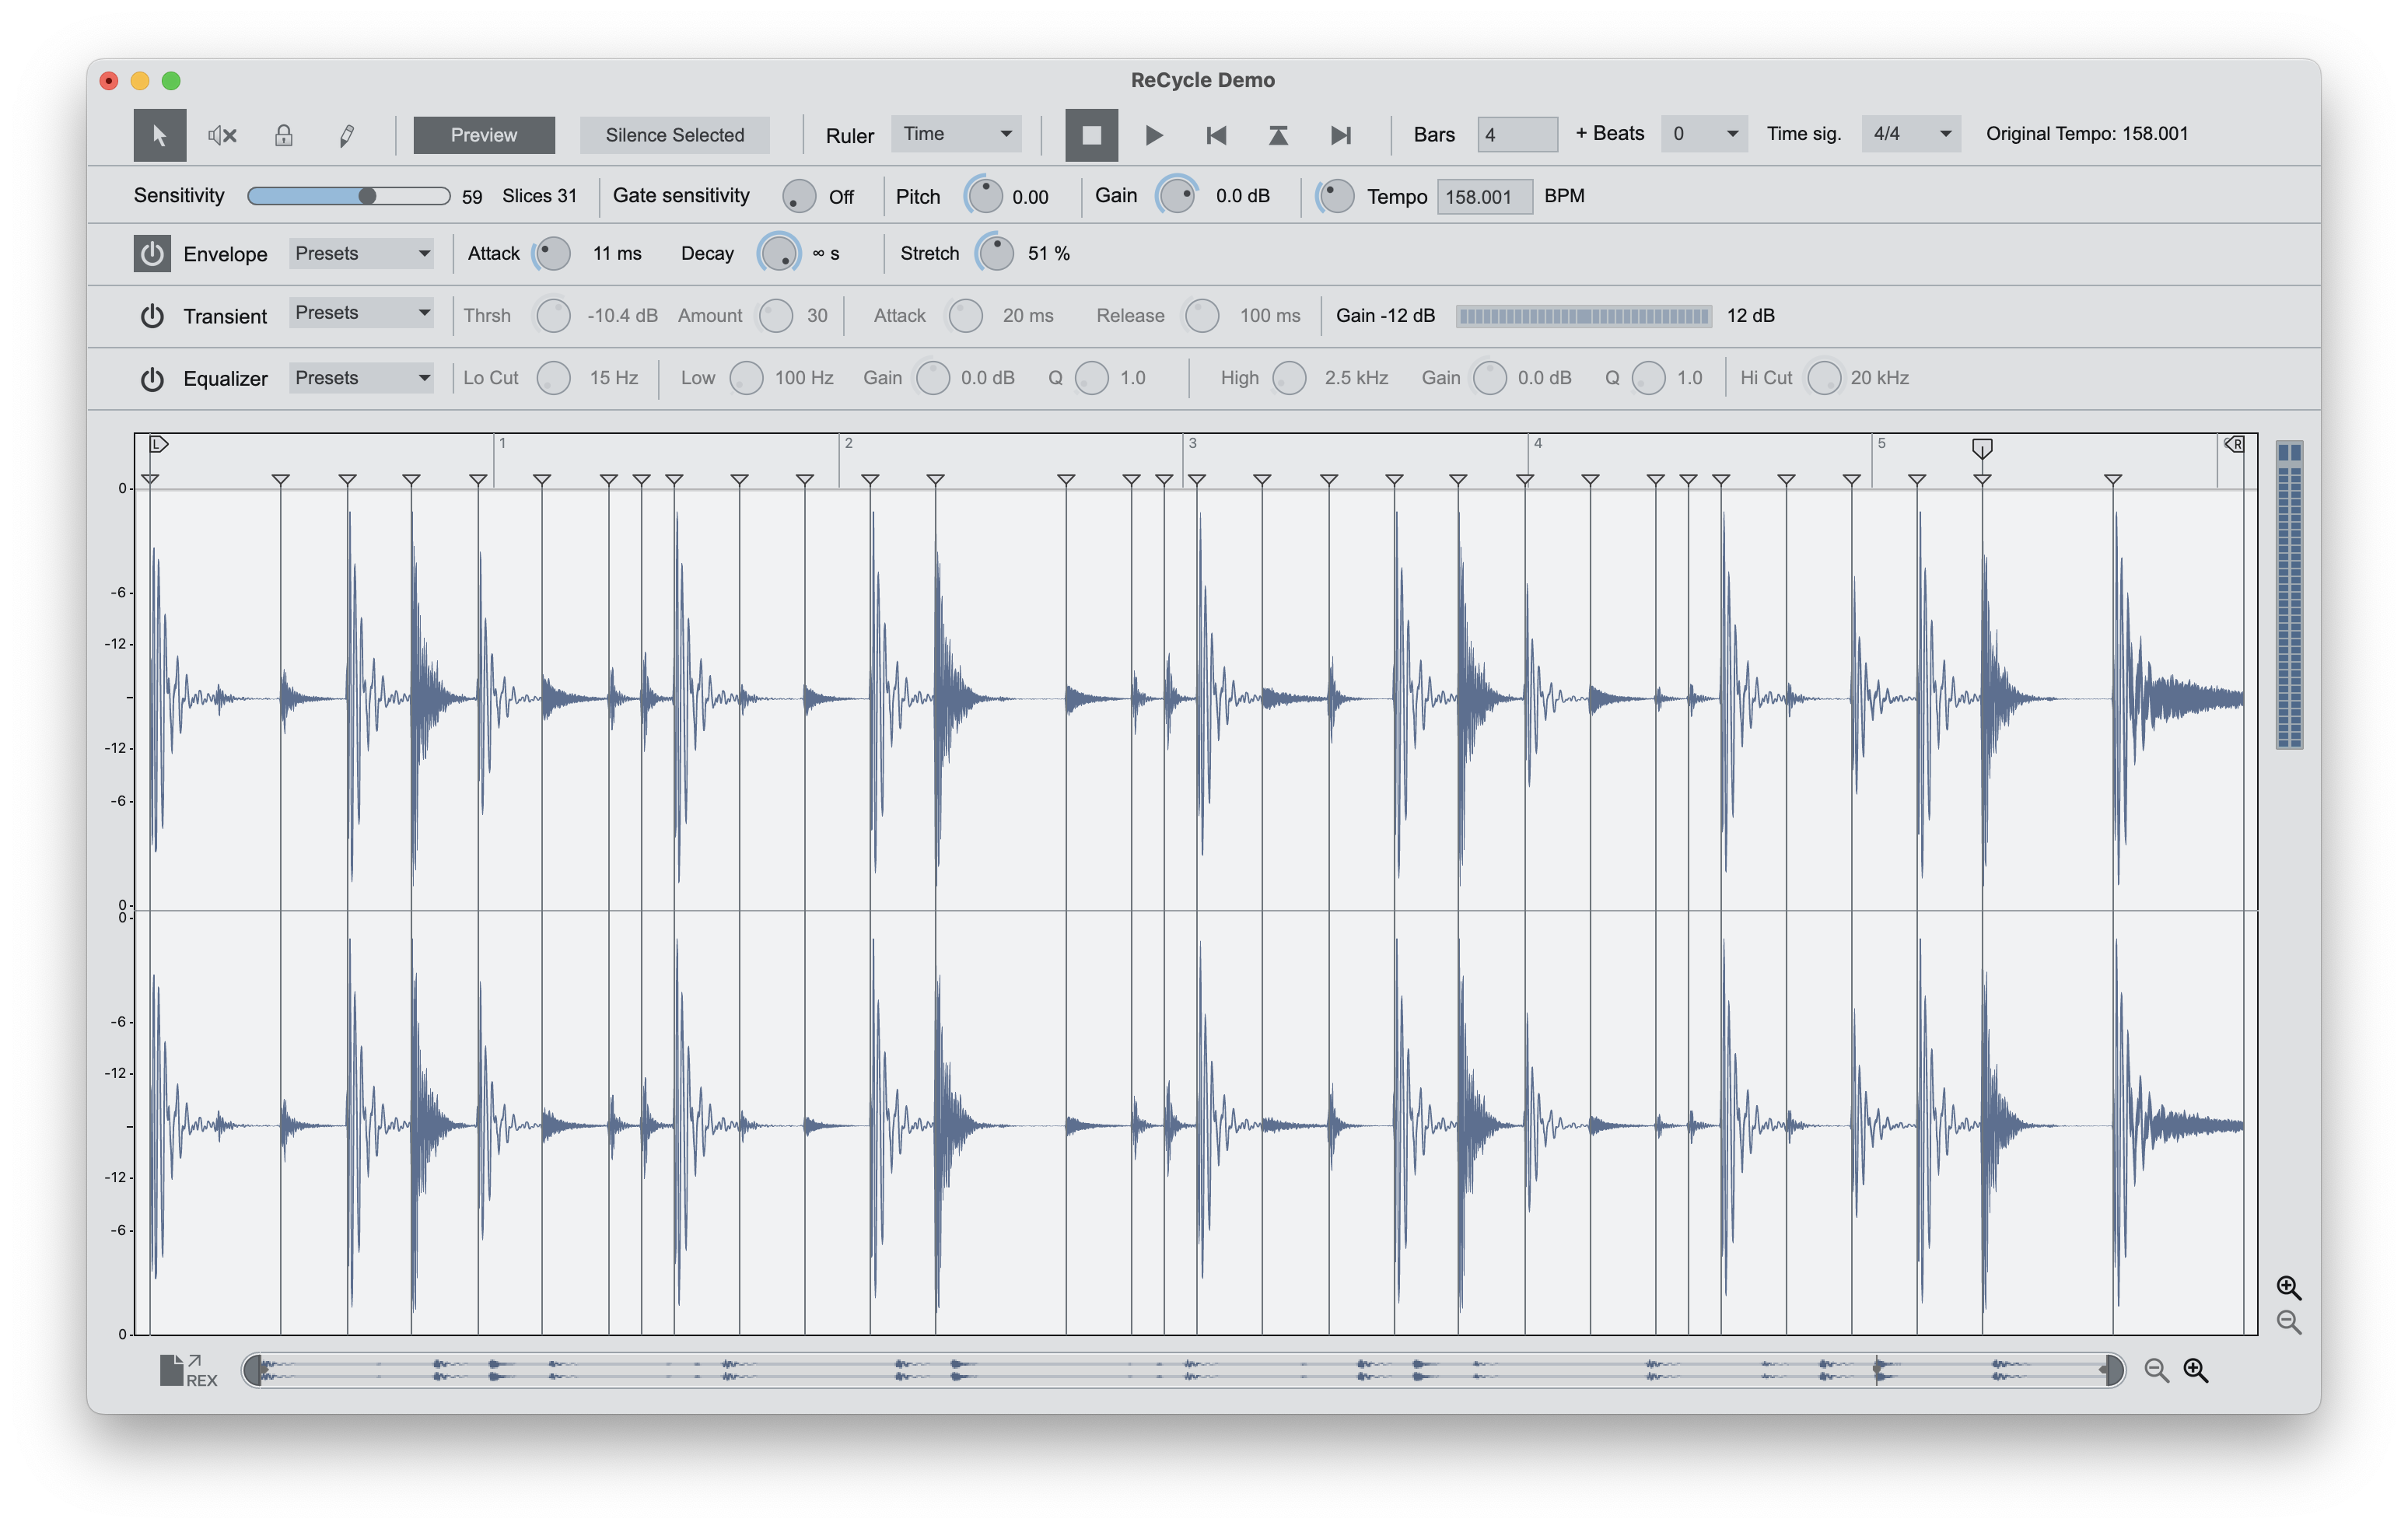Click the High band Gain knob

pos(1490,378)
